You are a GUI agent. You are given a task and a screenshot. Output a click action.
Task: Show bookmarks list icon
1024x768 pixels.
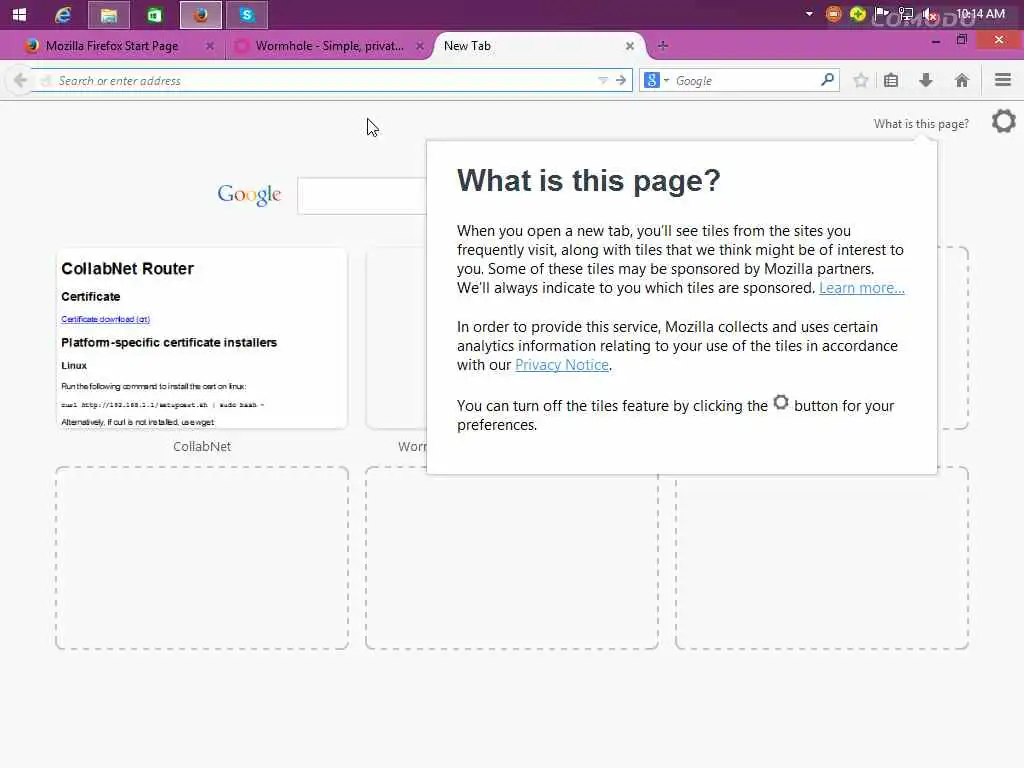click(x=891, y=80)
